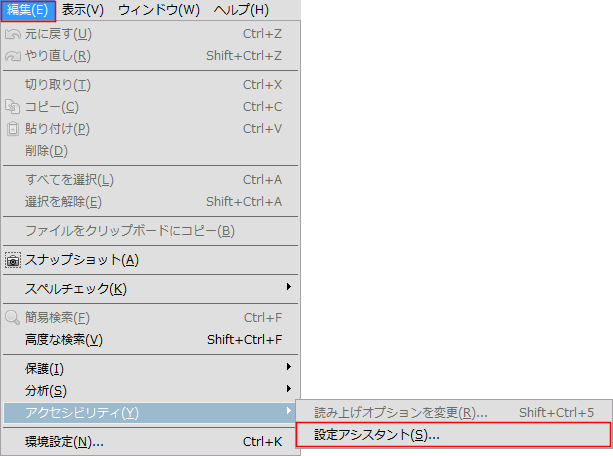Open the ウィンドウ(W) menu
This screenshot has width=613, height=456.
click(x=159, y=10)
